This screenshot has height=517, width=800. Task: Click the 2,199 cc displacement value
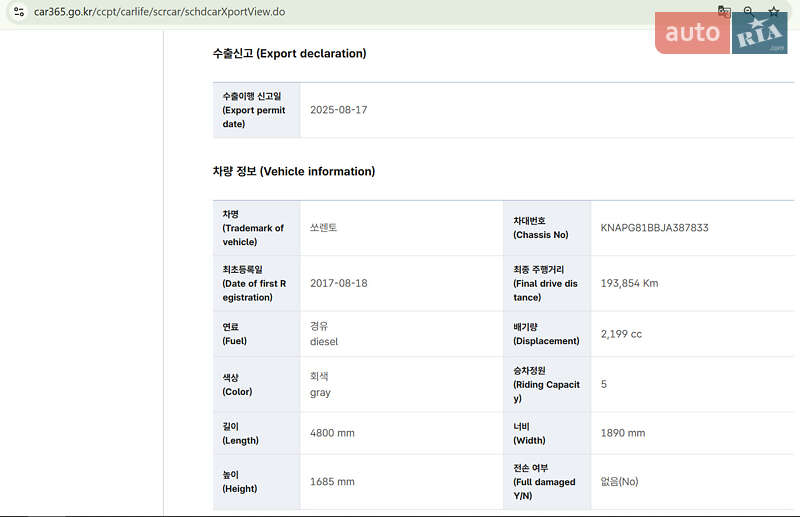[x=621, y=334]
